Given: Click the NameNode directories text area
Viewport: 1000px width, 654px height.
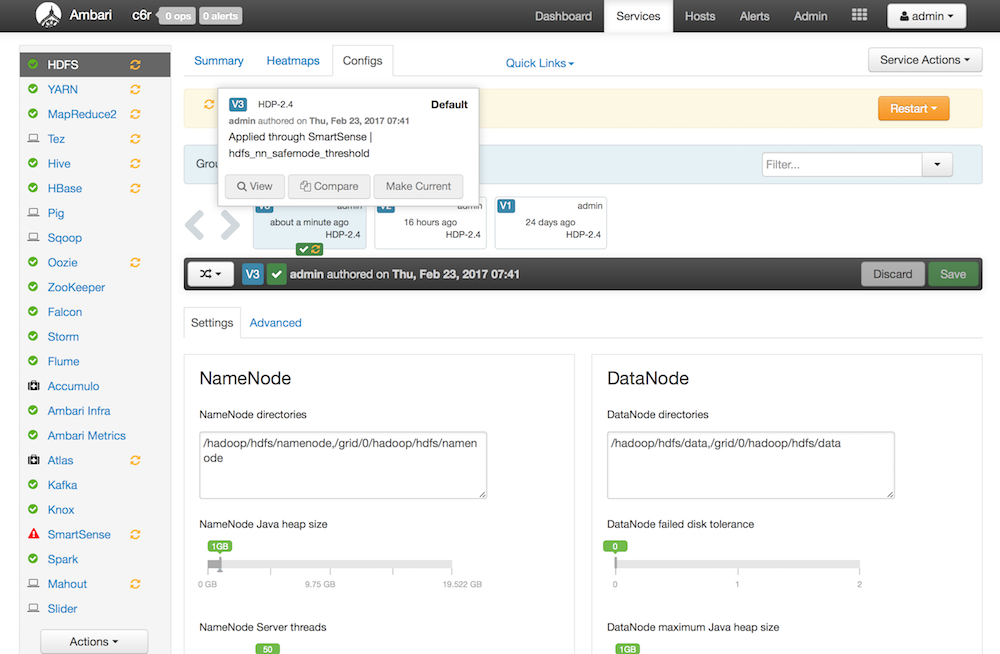Looking at the screenshot, I should pyautogui.click(x=343, y=465).
